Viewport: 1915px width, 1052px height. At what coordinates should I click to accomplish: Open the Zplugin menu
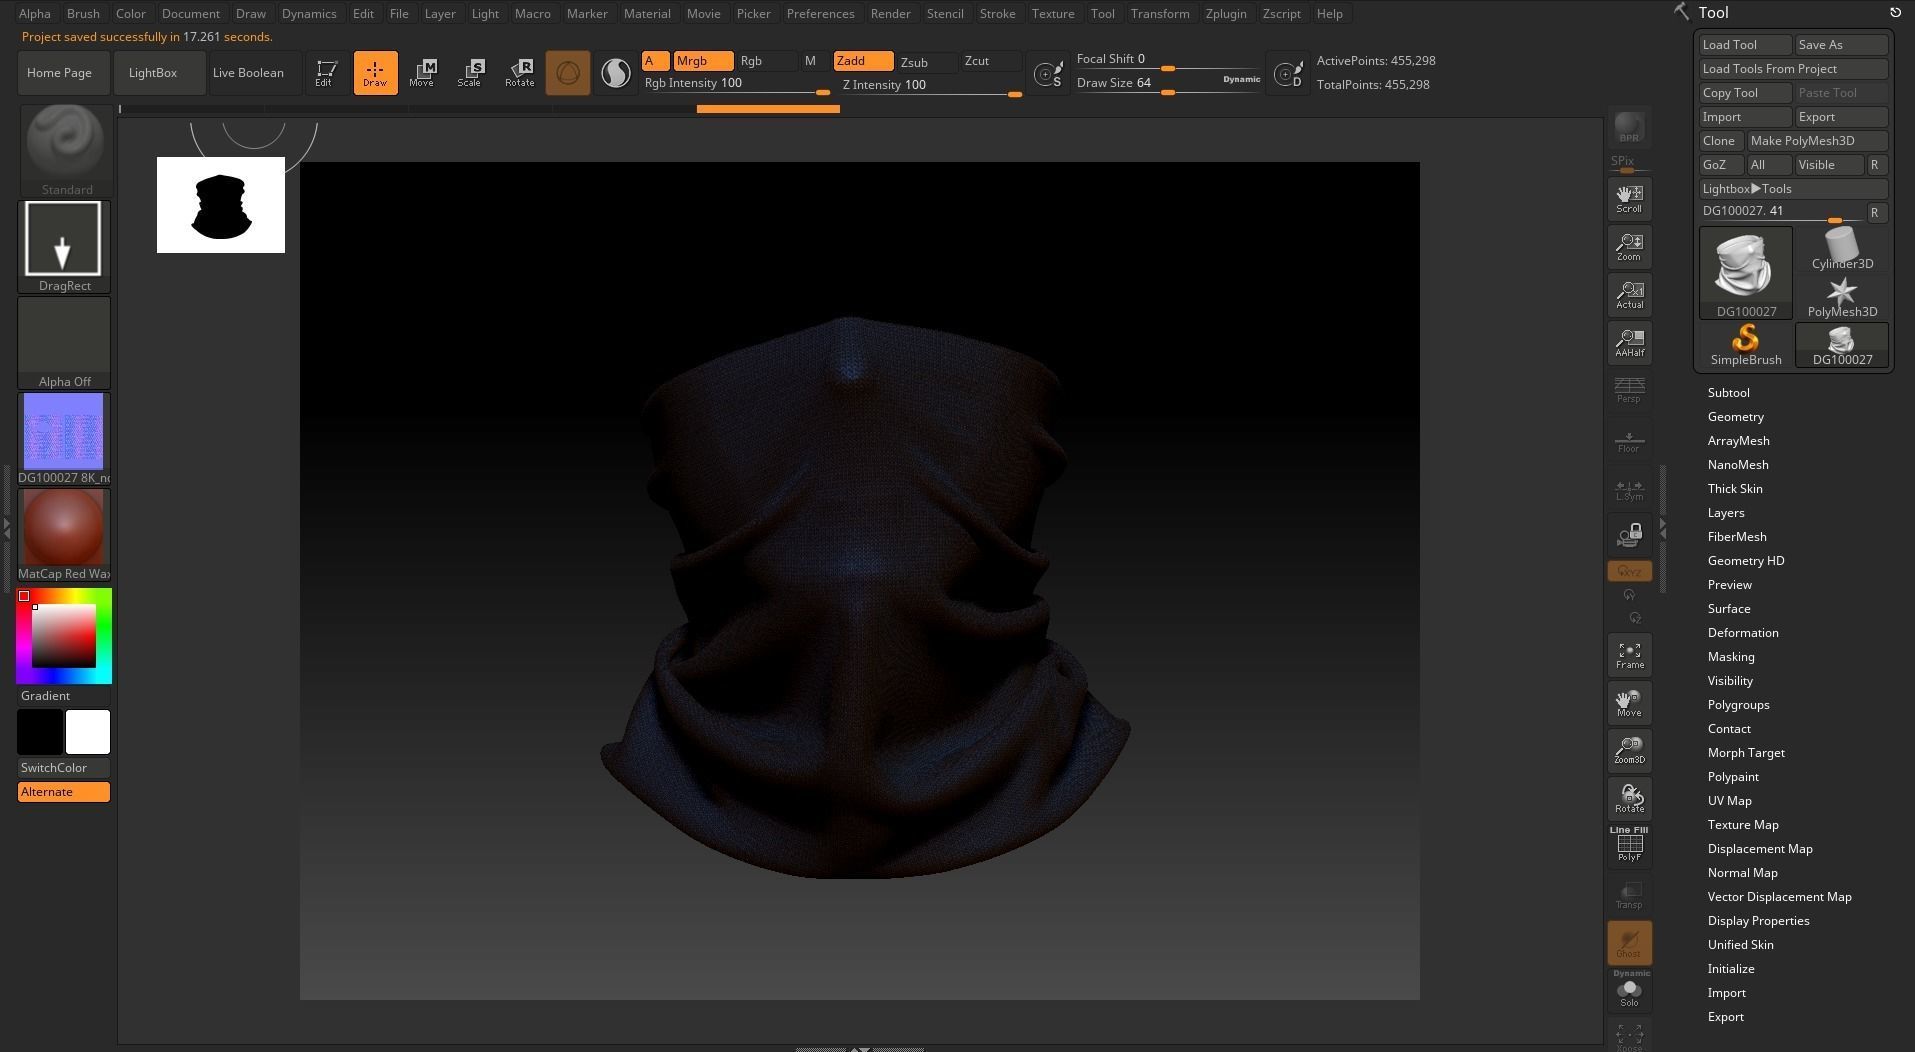[1225, 14]
